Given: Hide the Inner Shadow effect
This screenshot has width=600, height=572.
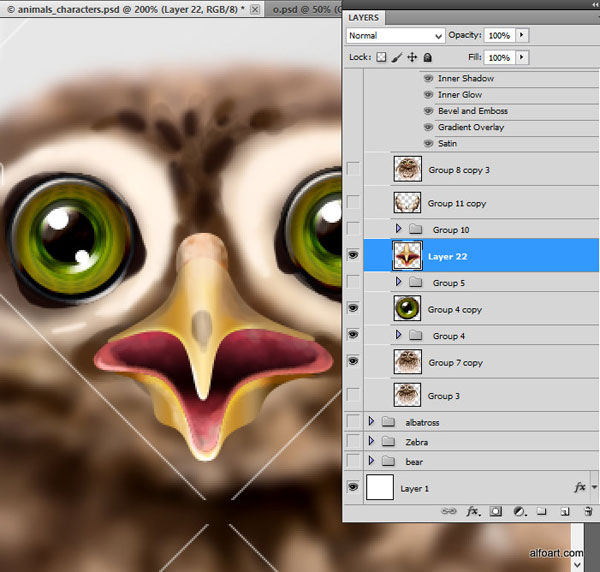Looking at the screenshot, I should pos(429,78).
